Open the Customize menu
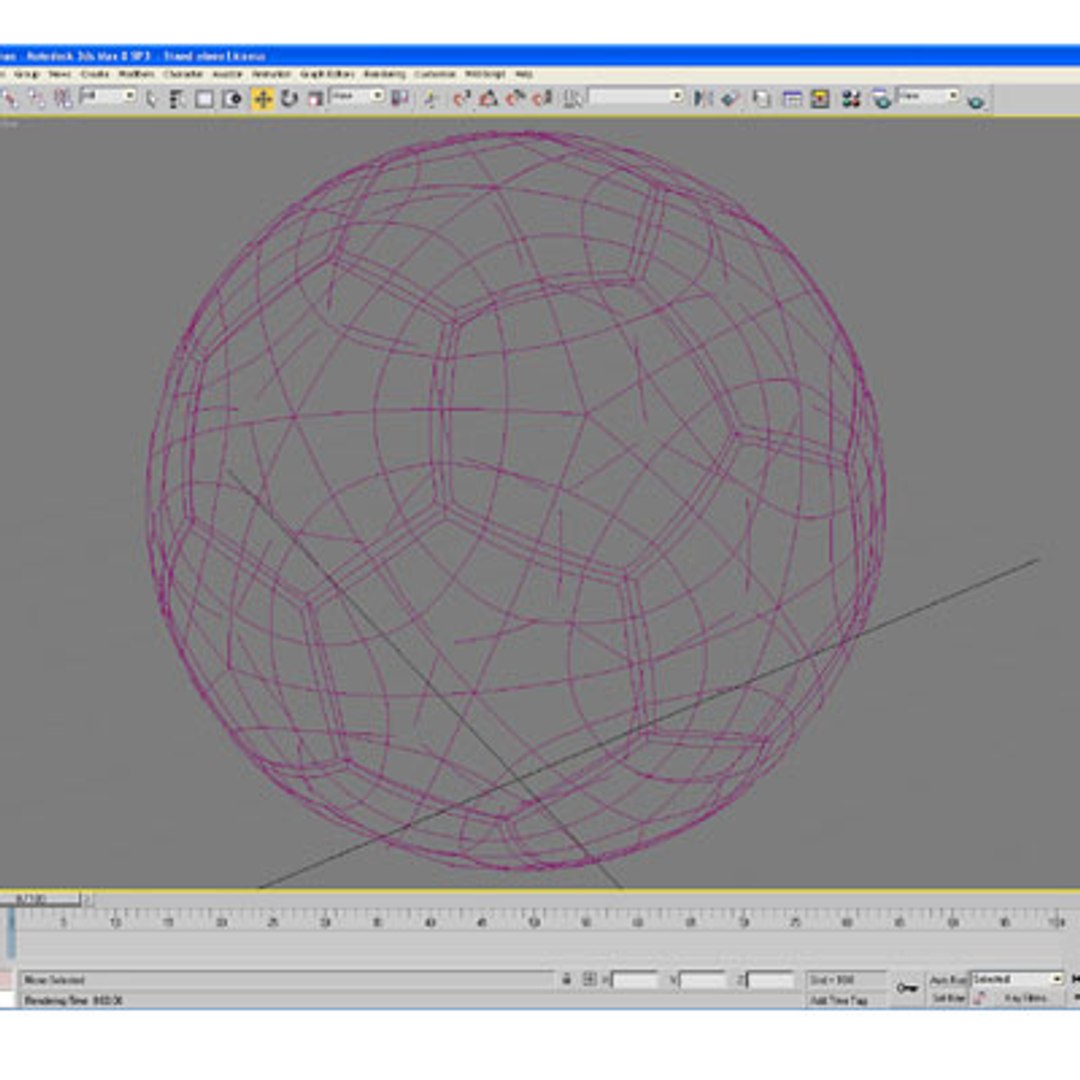The height and width of the screenshot is (1080, 1080). pyautogui.click(x=435, y=74)
